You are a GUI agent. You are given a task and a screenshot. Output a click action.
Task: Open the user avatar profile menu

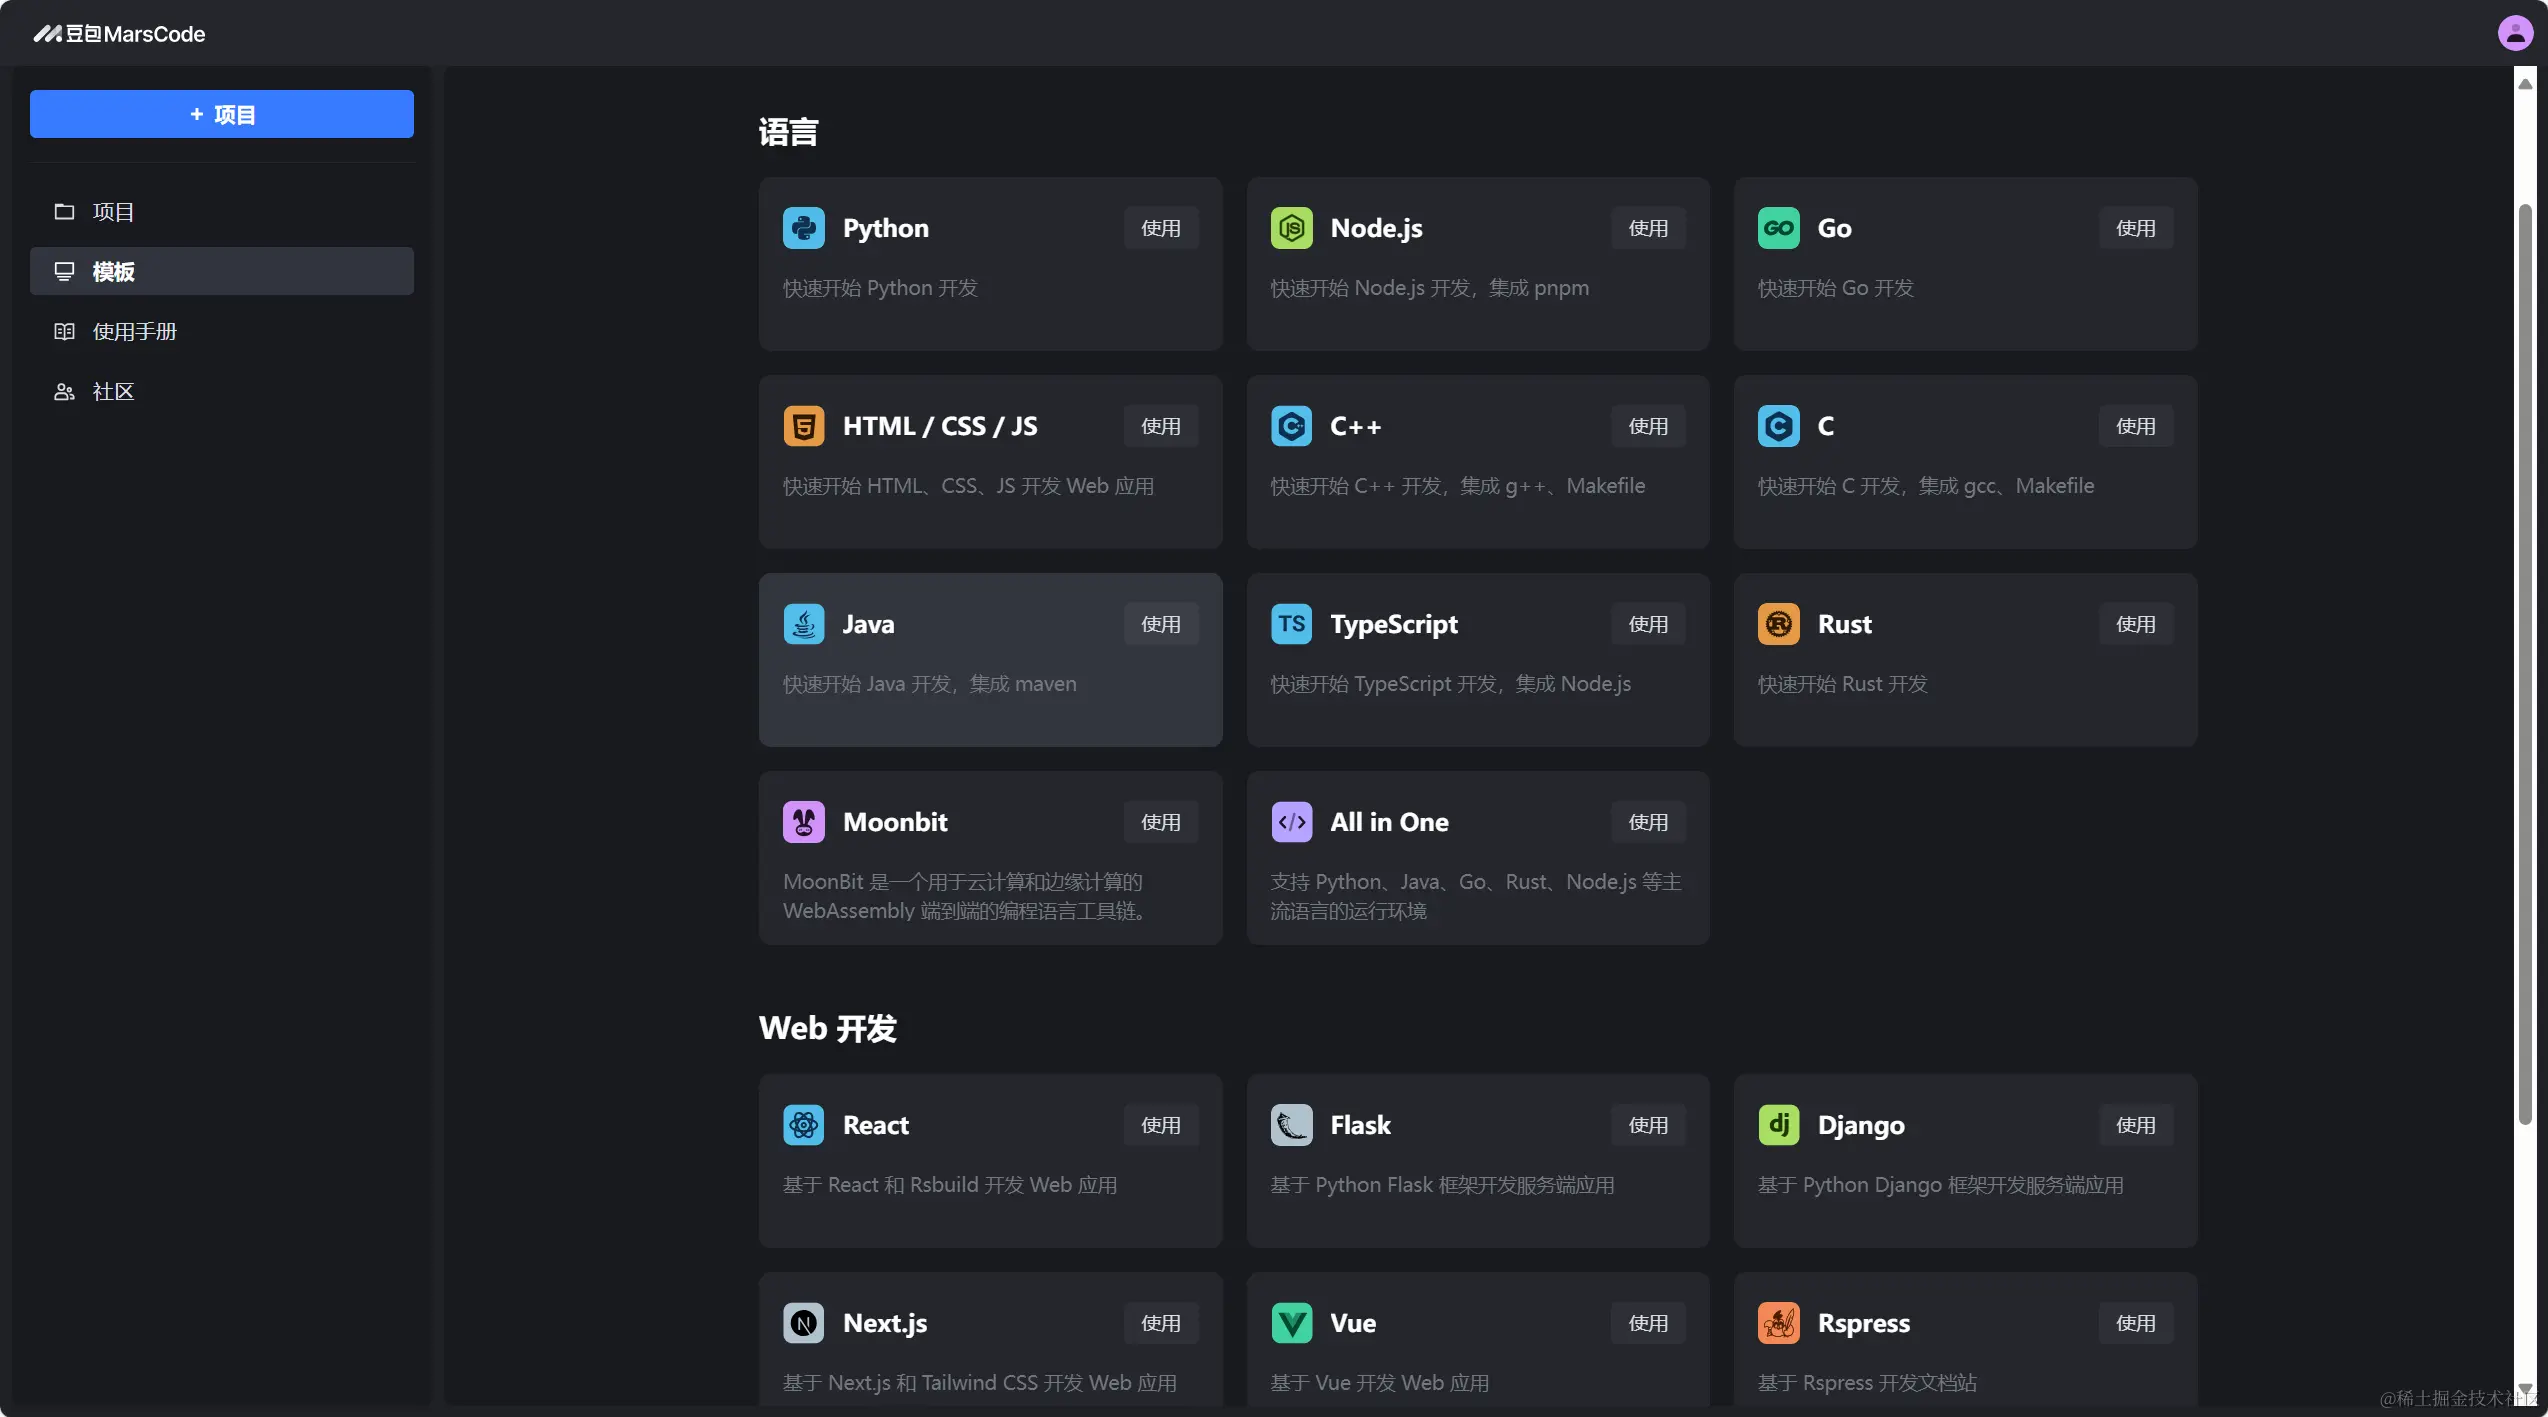[x=2515, y=33]
